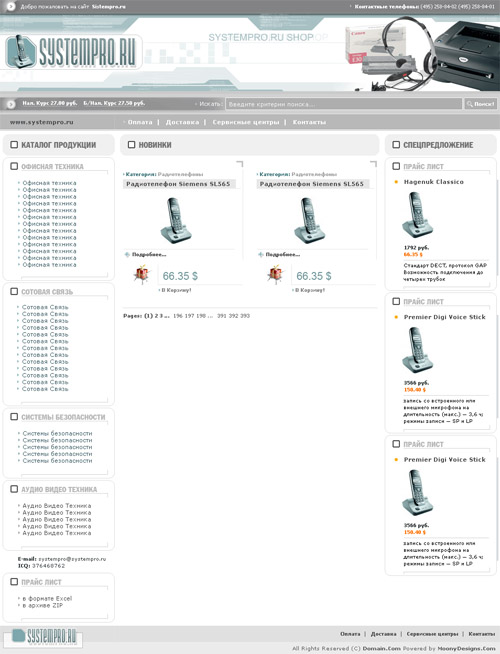500x654 pixels.
Task: Open the MoonyDesigns.Com link in the footer
Action: tap(466, 649)
